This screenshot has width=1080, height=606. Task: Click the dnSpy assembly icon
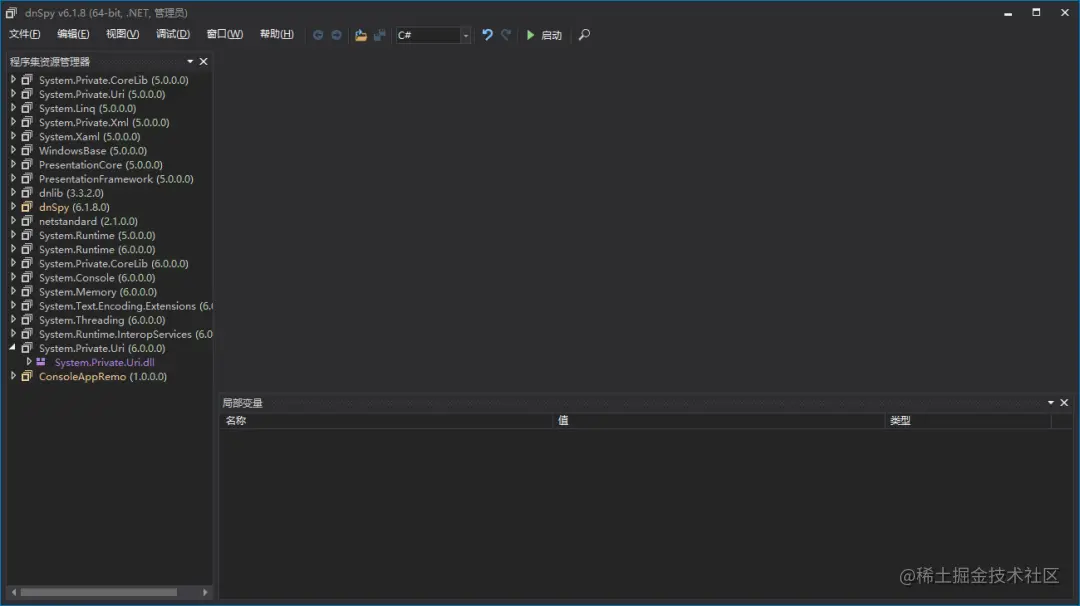(27, 207)
